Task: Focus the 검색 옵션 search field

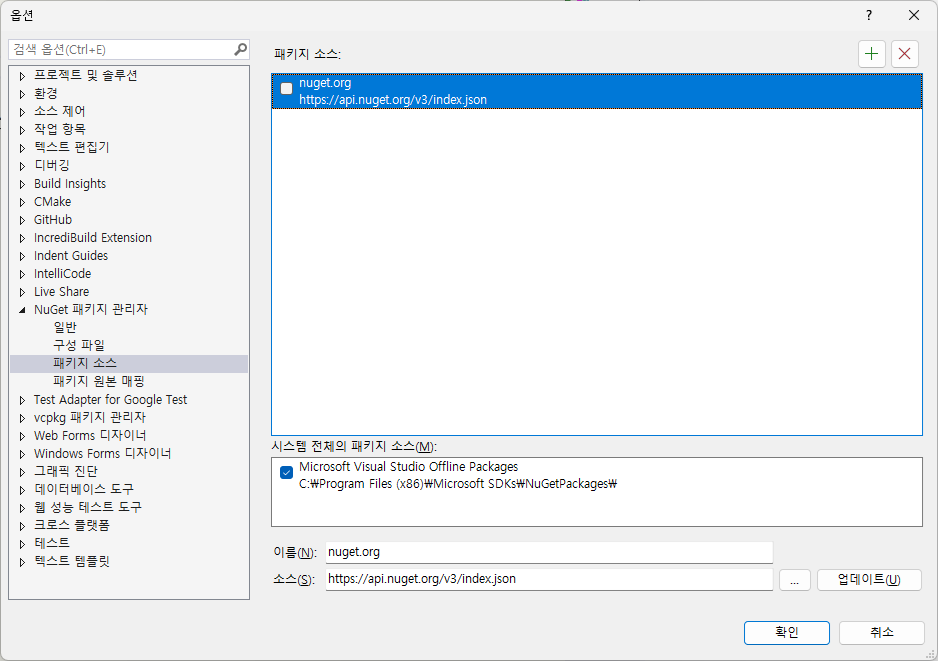Action: (x=123, y=49)
